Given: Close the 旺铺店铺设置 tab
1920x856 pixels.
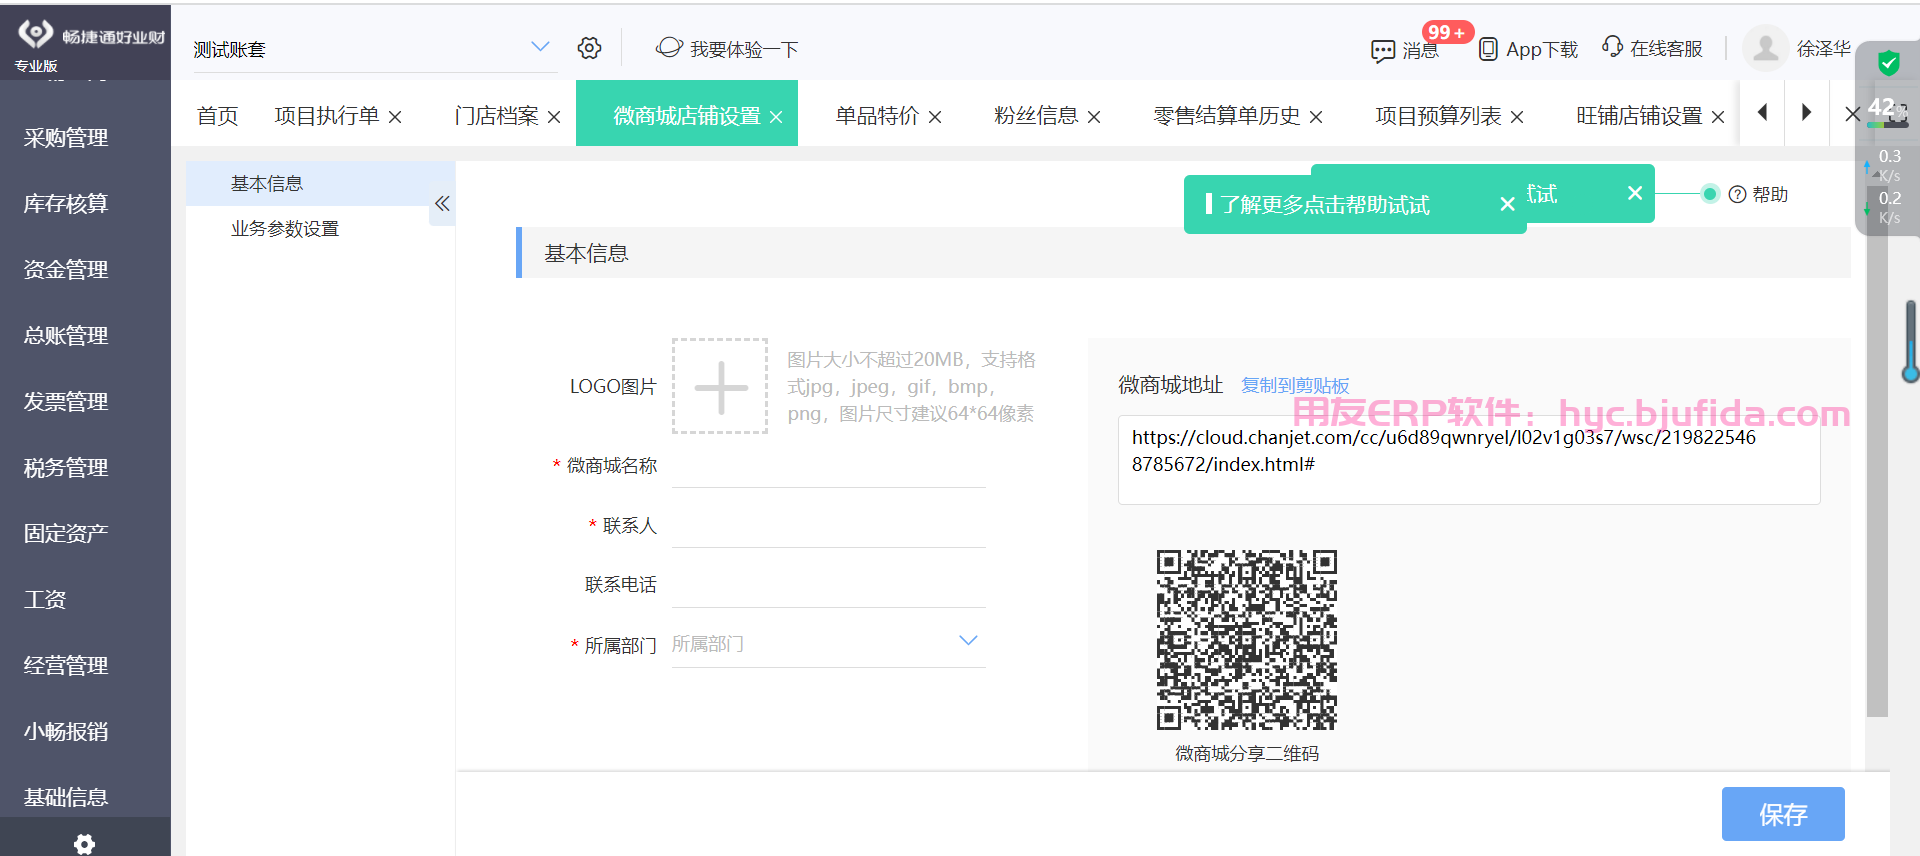Looking at the screenshot, I should pyautogui.click(x=1718, y=117).
